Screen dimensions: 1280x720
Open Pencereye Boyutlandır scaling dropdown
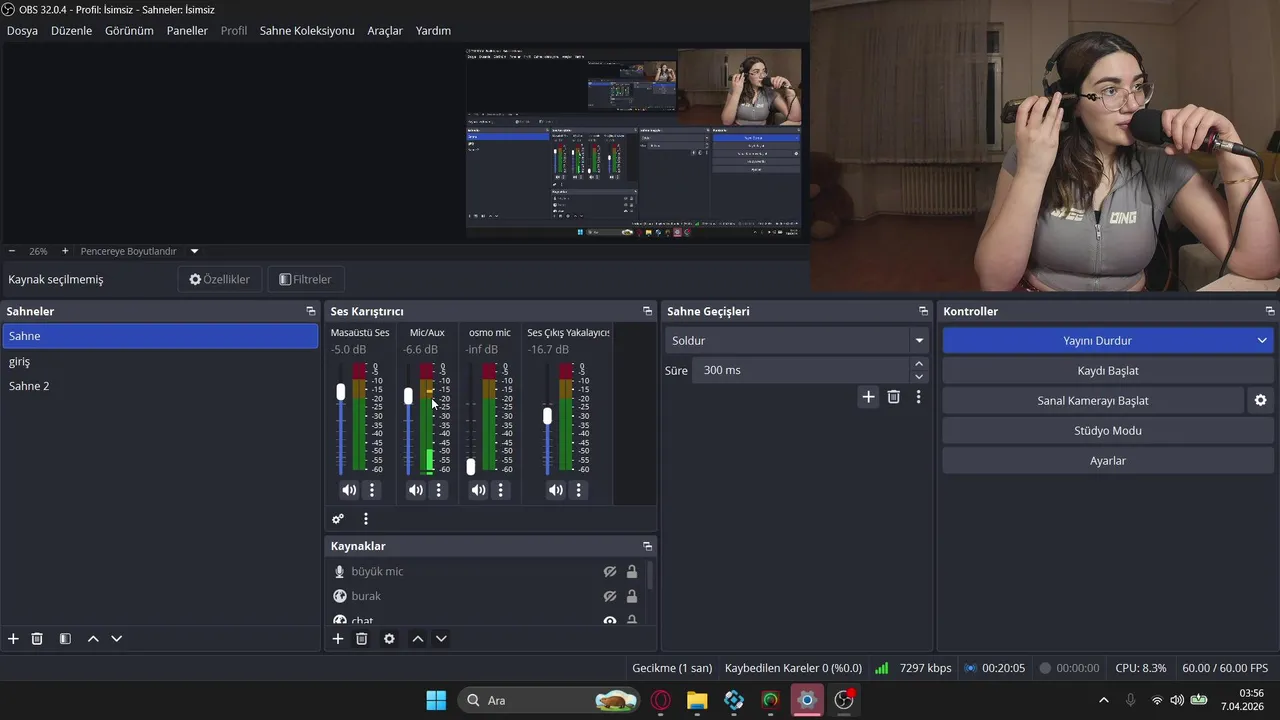139,251
